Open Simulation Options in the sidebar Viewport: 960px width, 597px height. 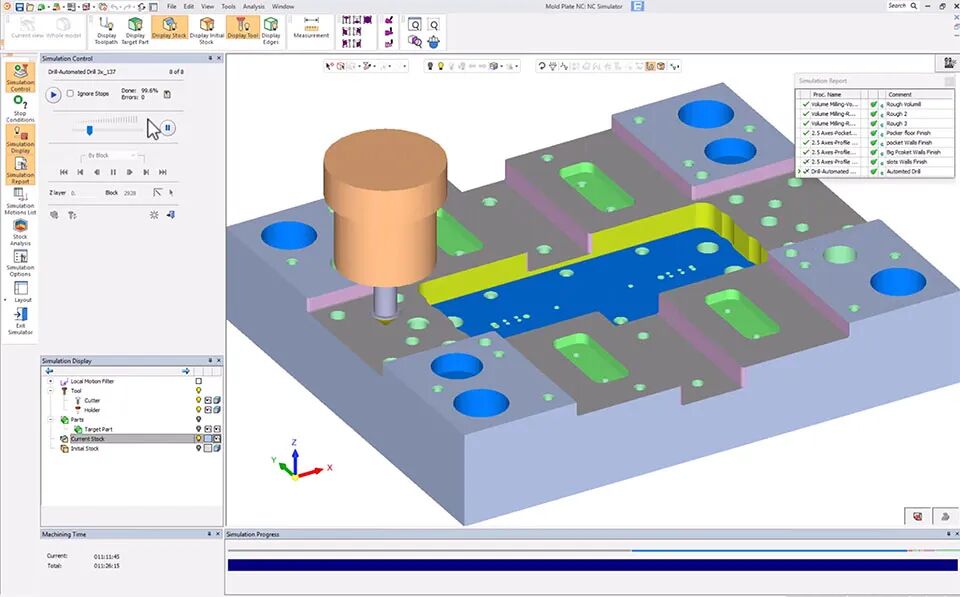(20, 263)
